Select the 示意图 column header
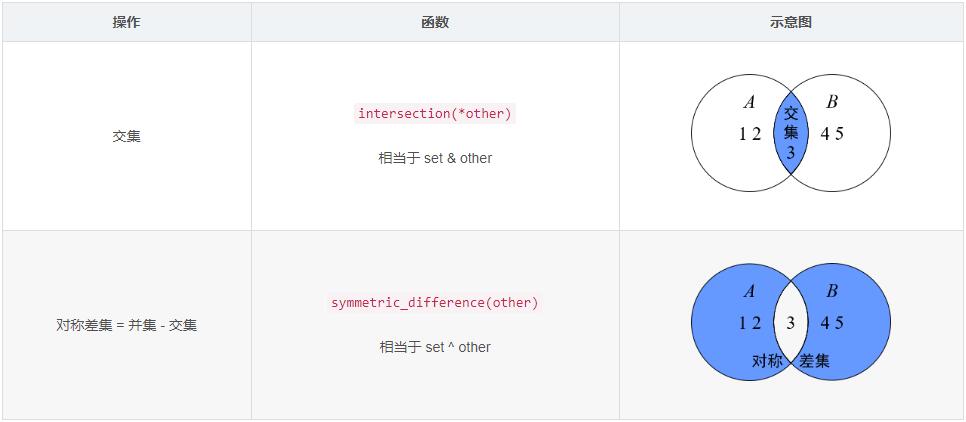The image size is (966, 422). pyautogui.click(x=791, y=22)
